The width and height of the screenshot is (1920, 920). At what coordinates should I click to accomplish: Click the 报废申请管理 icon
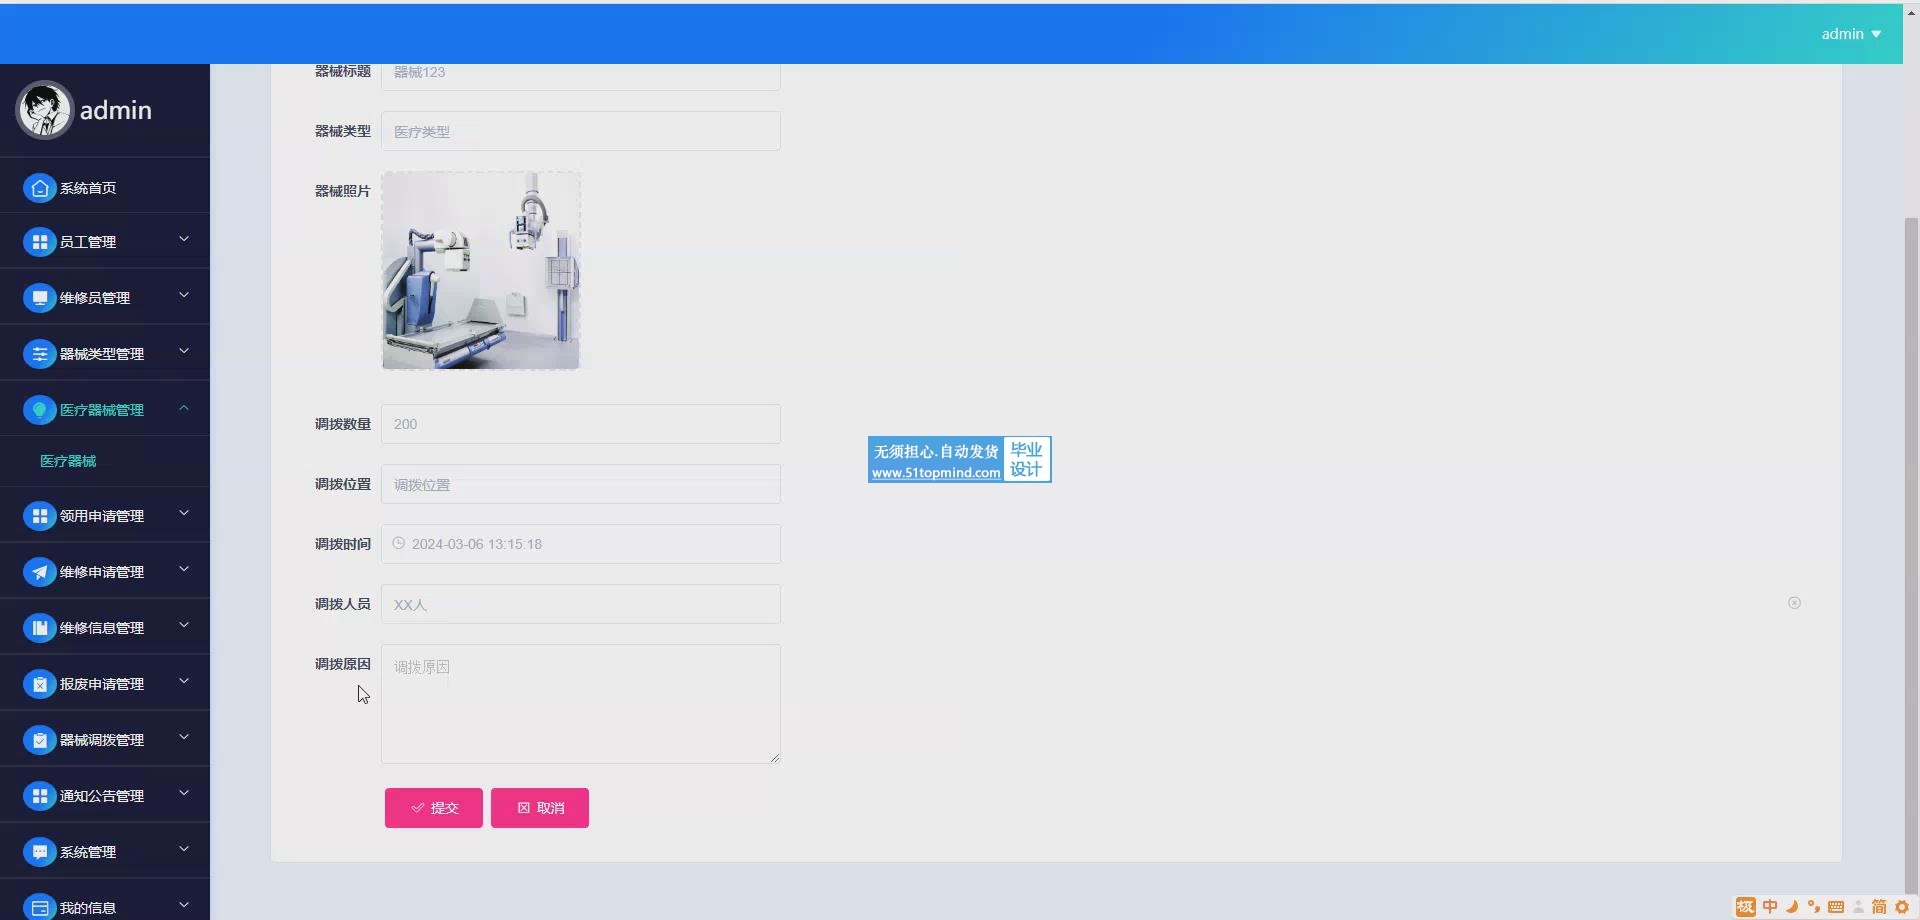(39, 684)
